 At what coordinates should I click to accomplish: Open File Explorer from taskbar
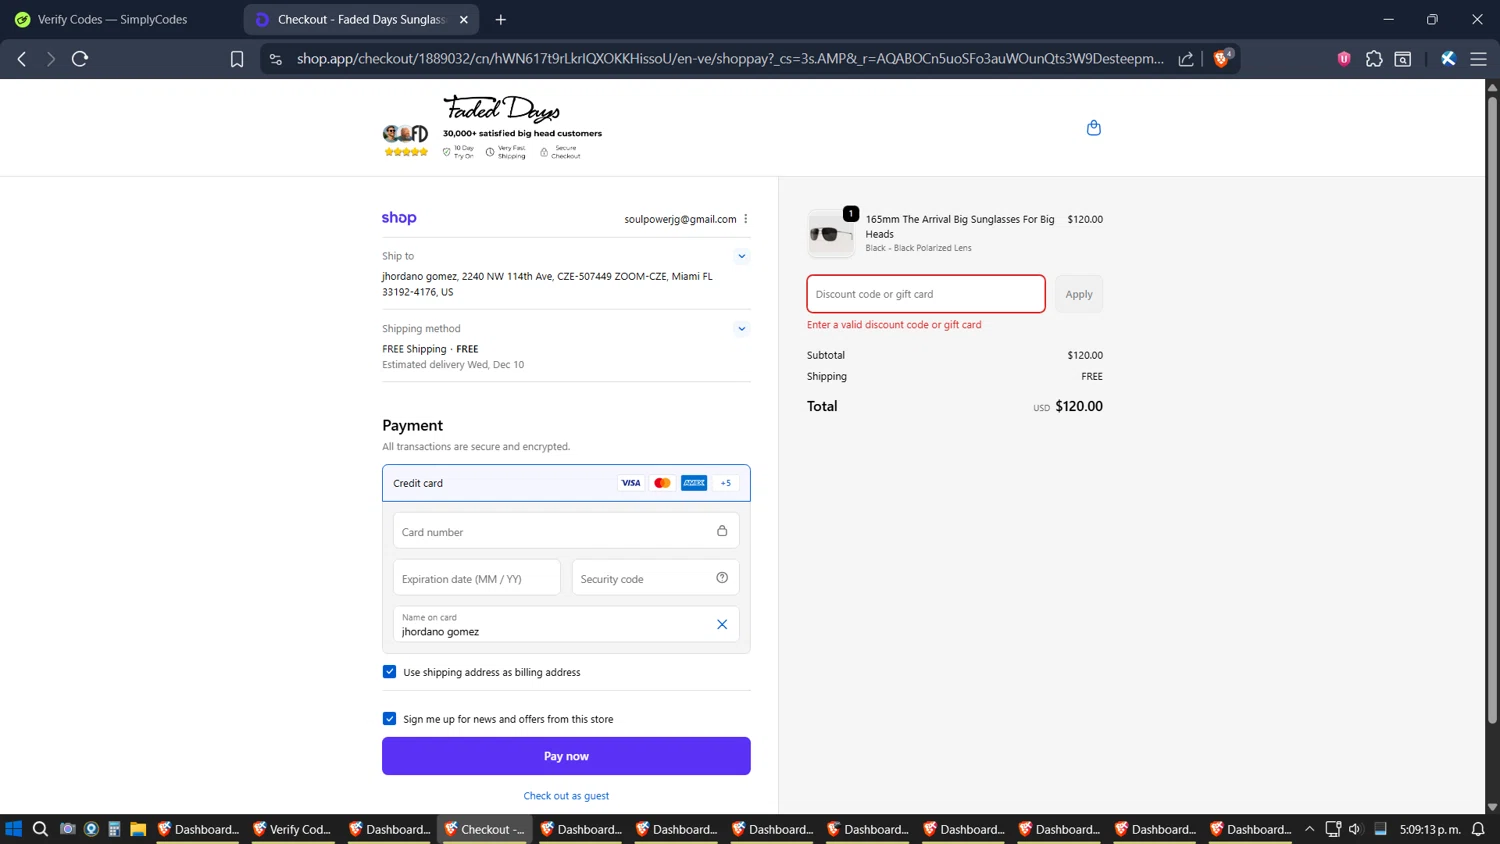click(x=138, y=829)
